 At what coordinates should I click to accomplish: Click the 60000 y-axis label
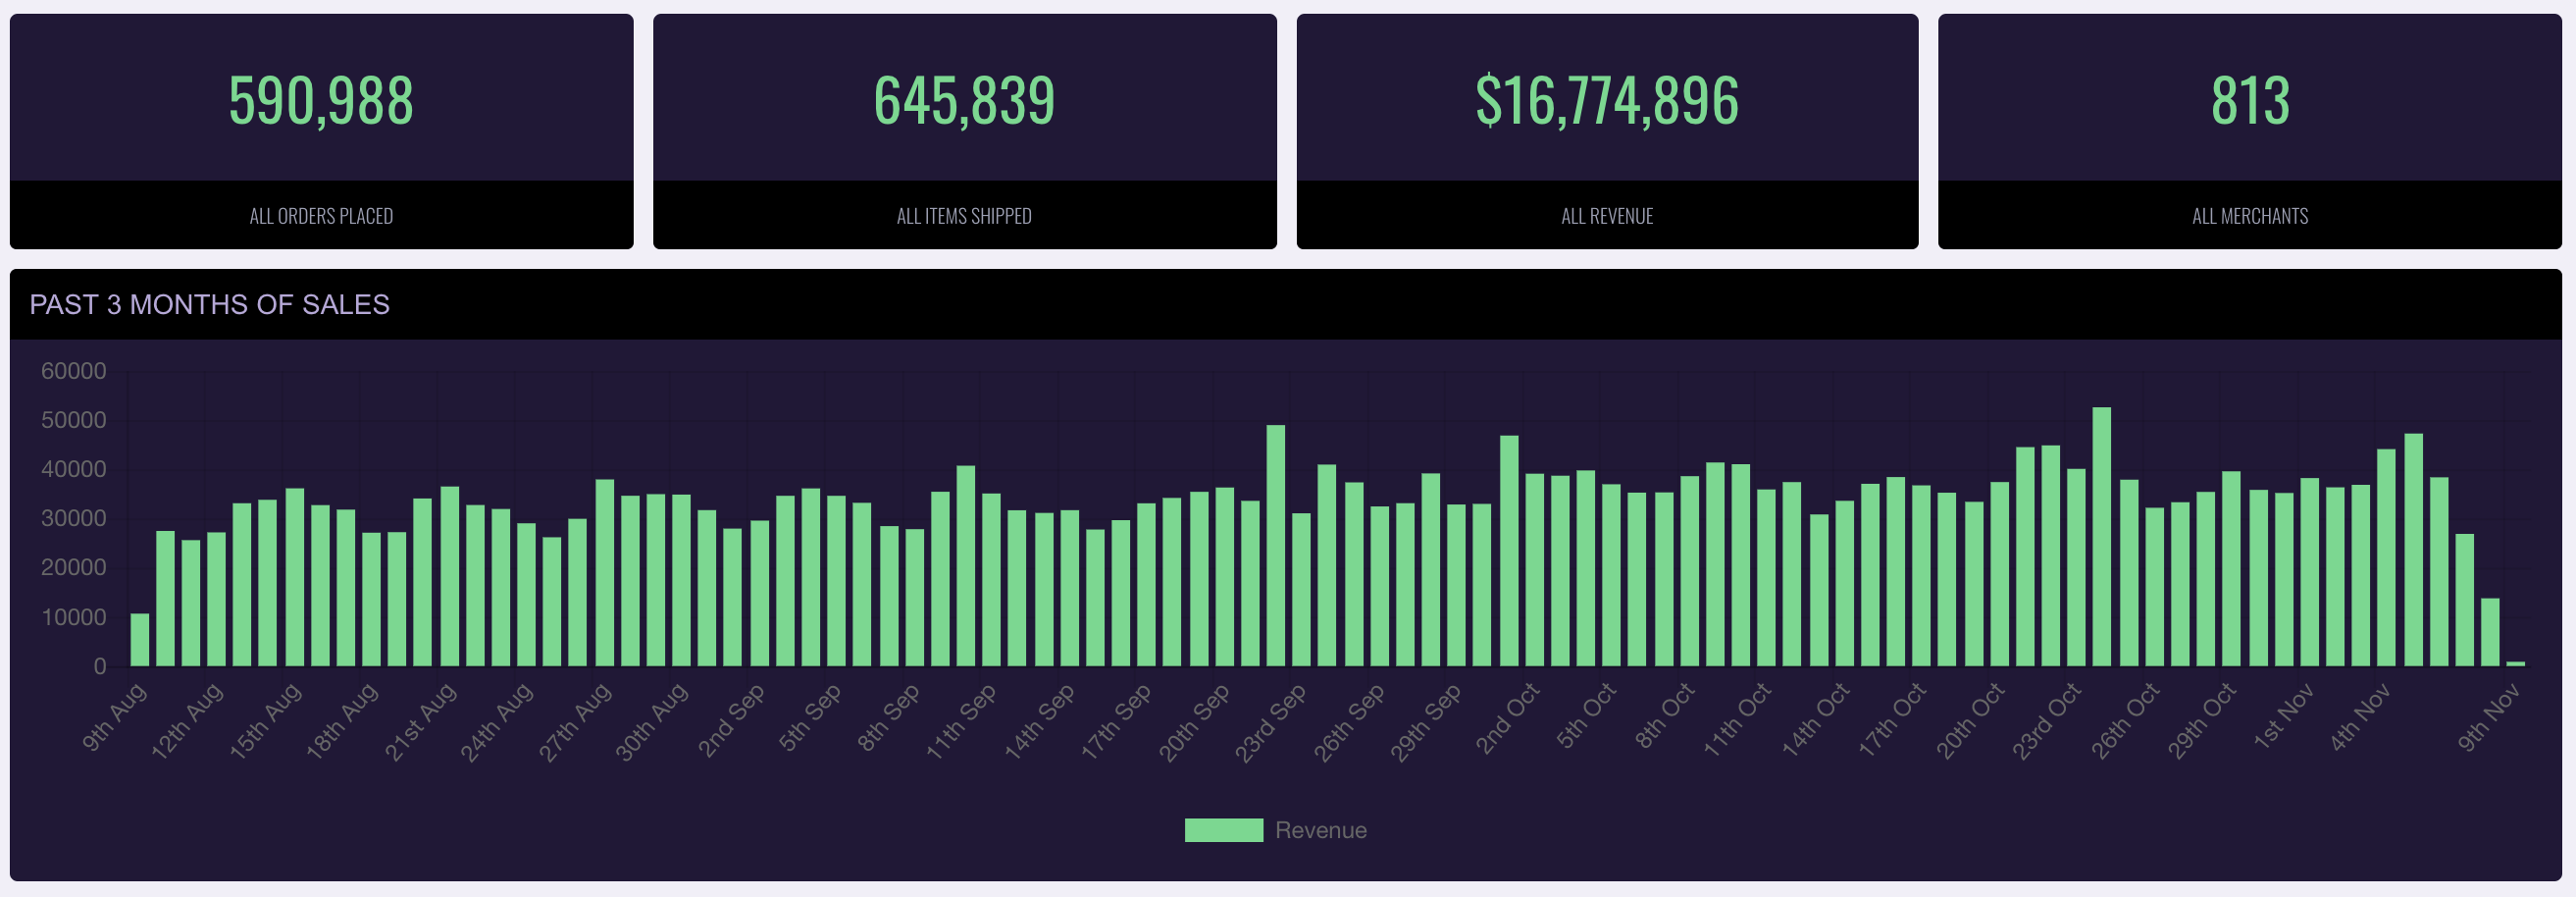coord(73,371)
